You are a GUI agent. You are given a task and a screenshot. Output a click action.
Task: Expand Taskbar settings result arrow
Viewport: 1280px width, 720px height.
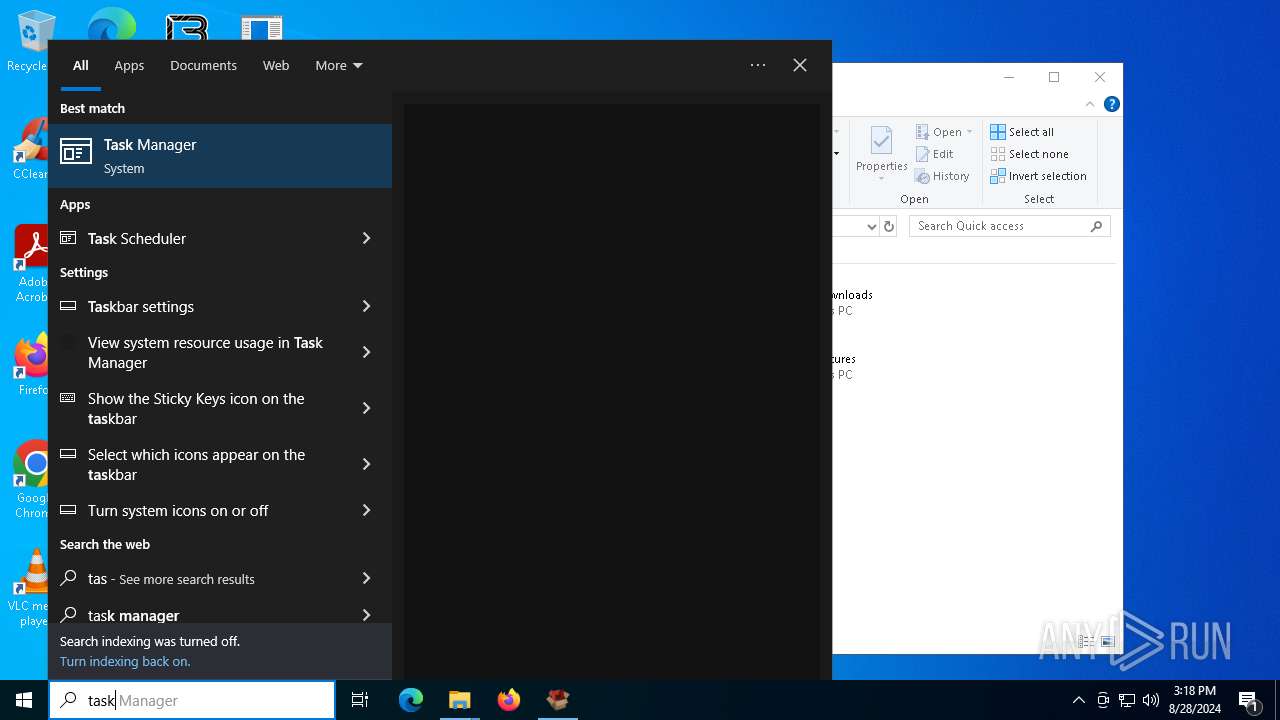coord(366,306)
